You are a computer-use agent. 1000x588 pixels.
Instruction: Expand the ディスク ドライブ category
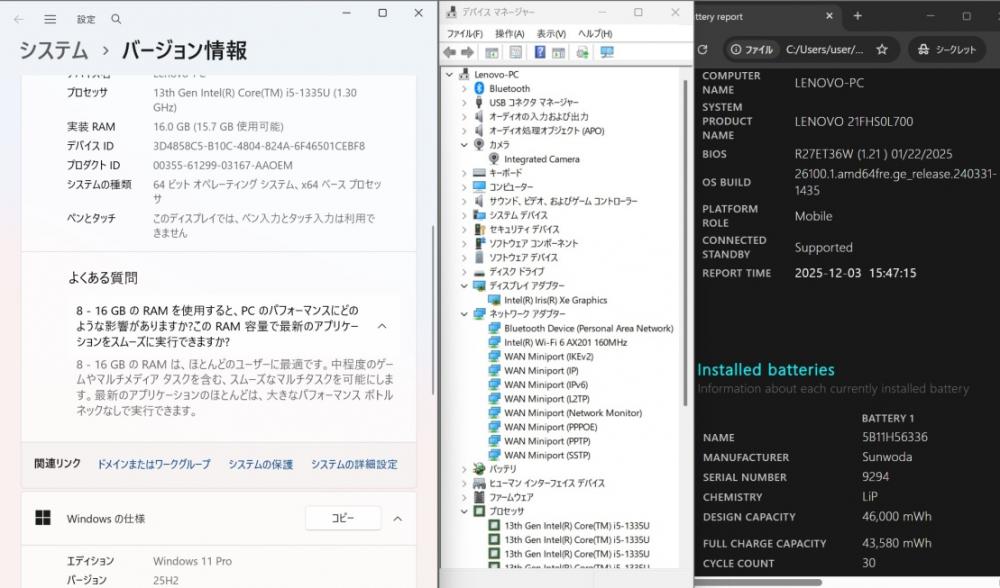click(464, 272)
